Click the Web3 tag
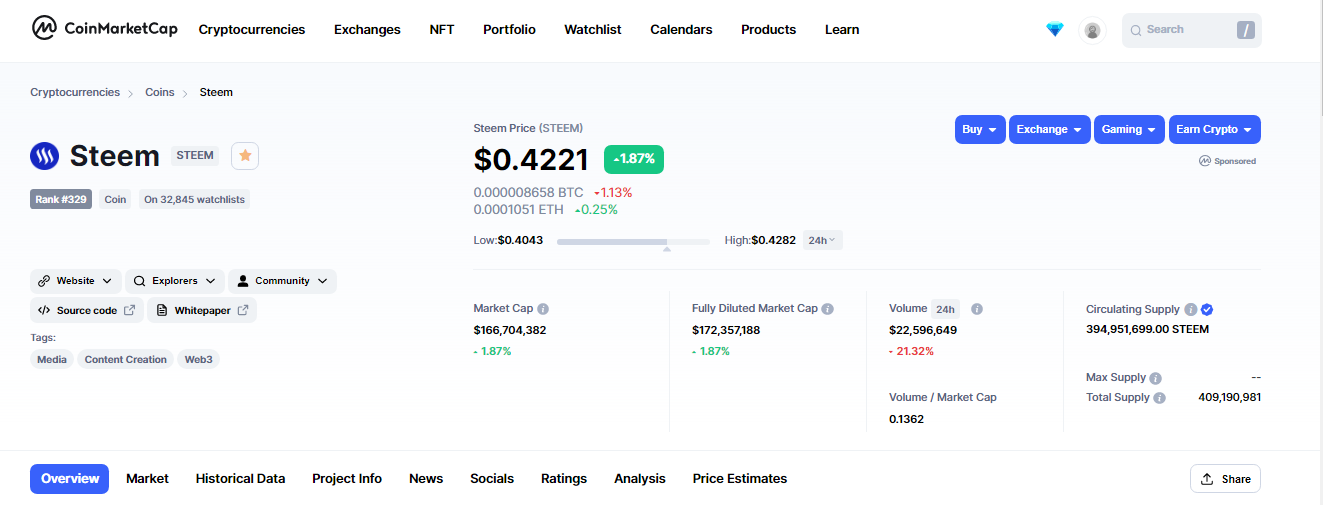Viewport: 1323px width, 505px height. (x=199, y=360)
